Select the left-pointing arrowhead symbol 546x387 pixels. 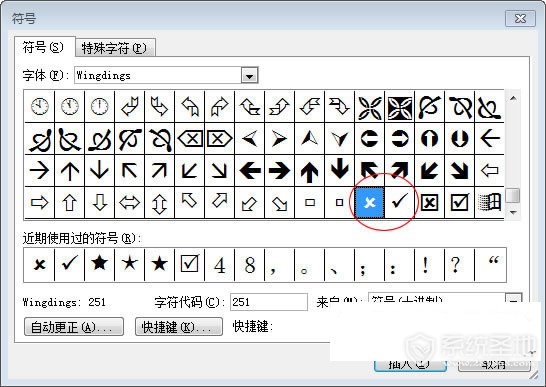[x=250, y=139]
